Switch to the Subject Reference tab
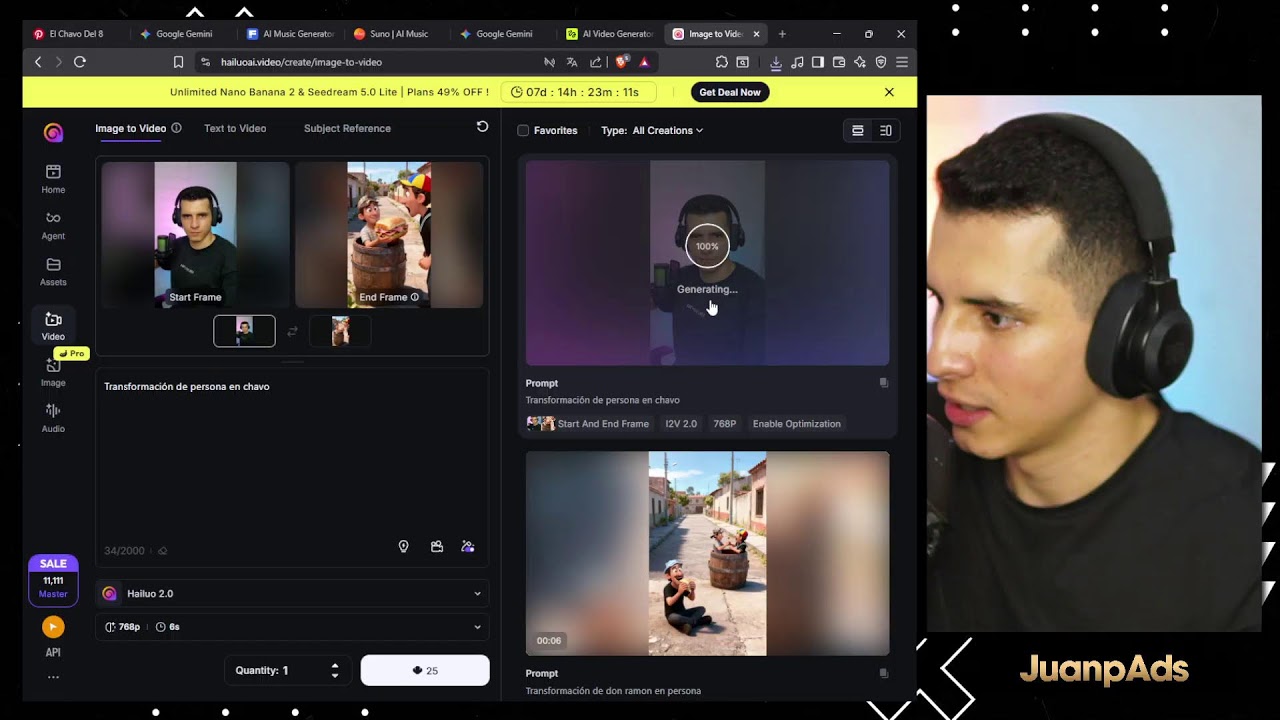Image resolution: width=1280 pixels, height=720 pixels. [x=347, y=128]
